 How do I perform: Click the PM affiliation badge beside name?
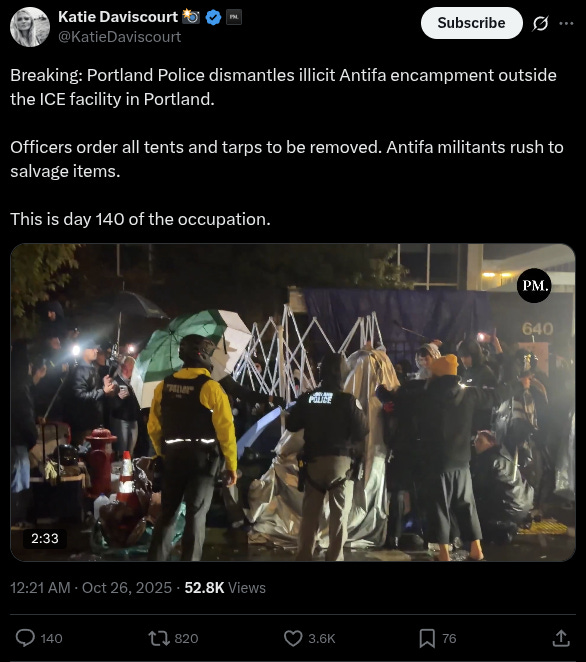coord(234,17)
